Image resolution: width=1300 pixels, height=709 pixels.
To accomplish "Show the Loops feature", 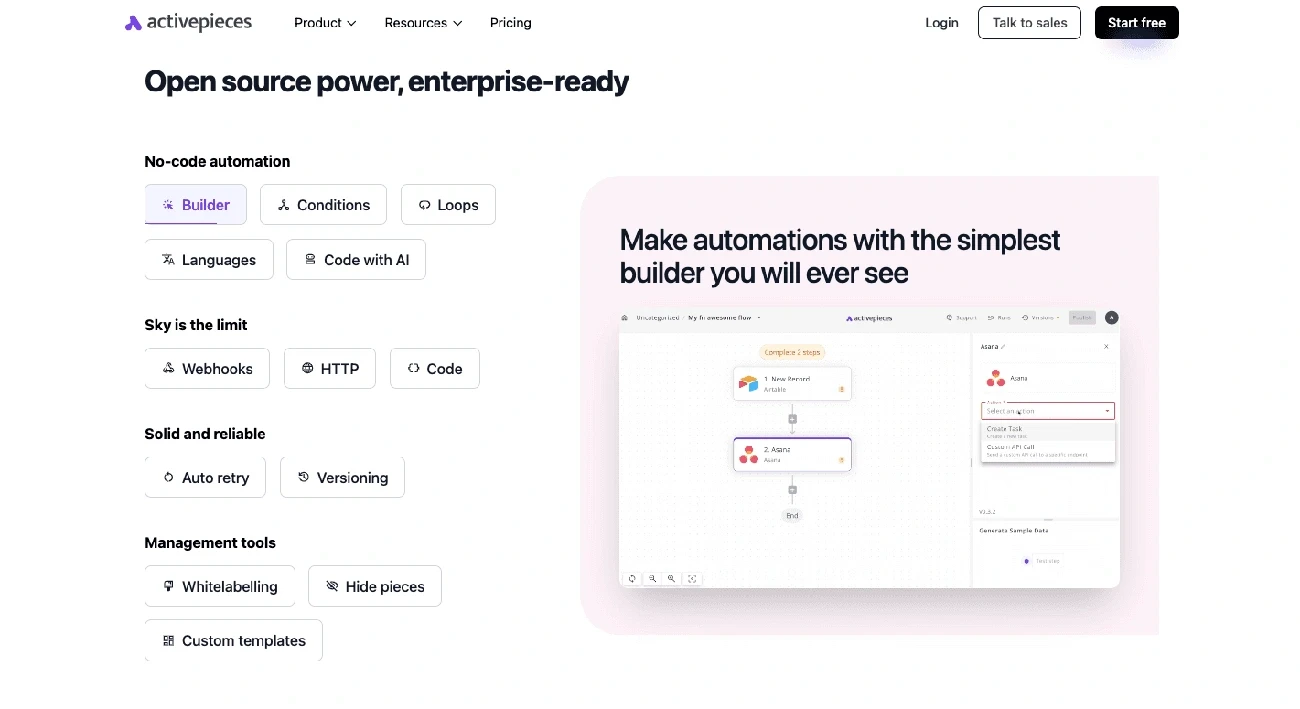I will click(448, 204).
